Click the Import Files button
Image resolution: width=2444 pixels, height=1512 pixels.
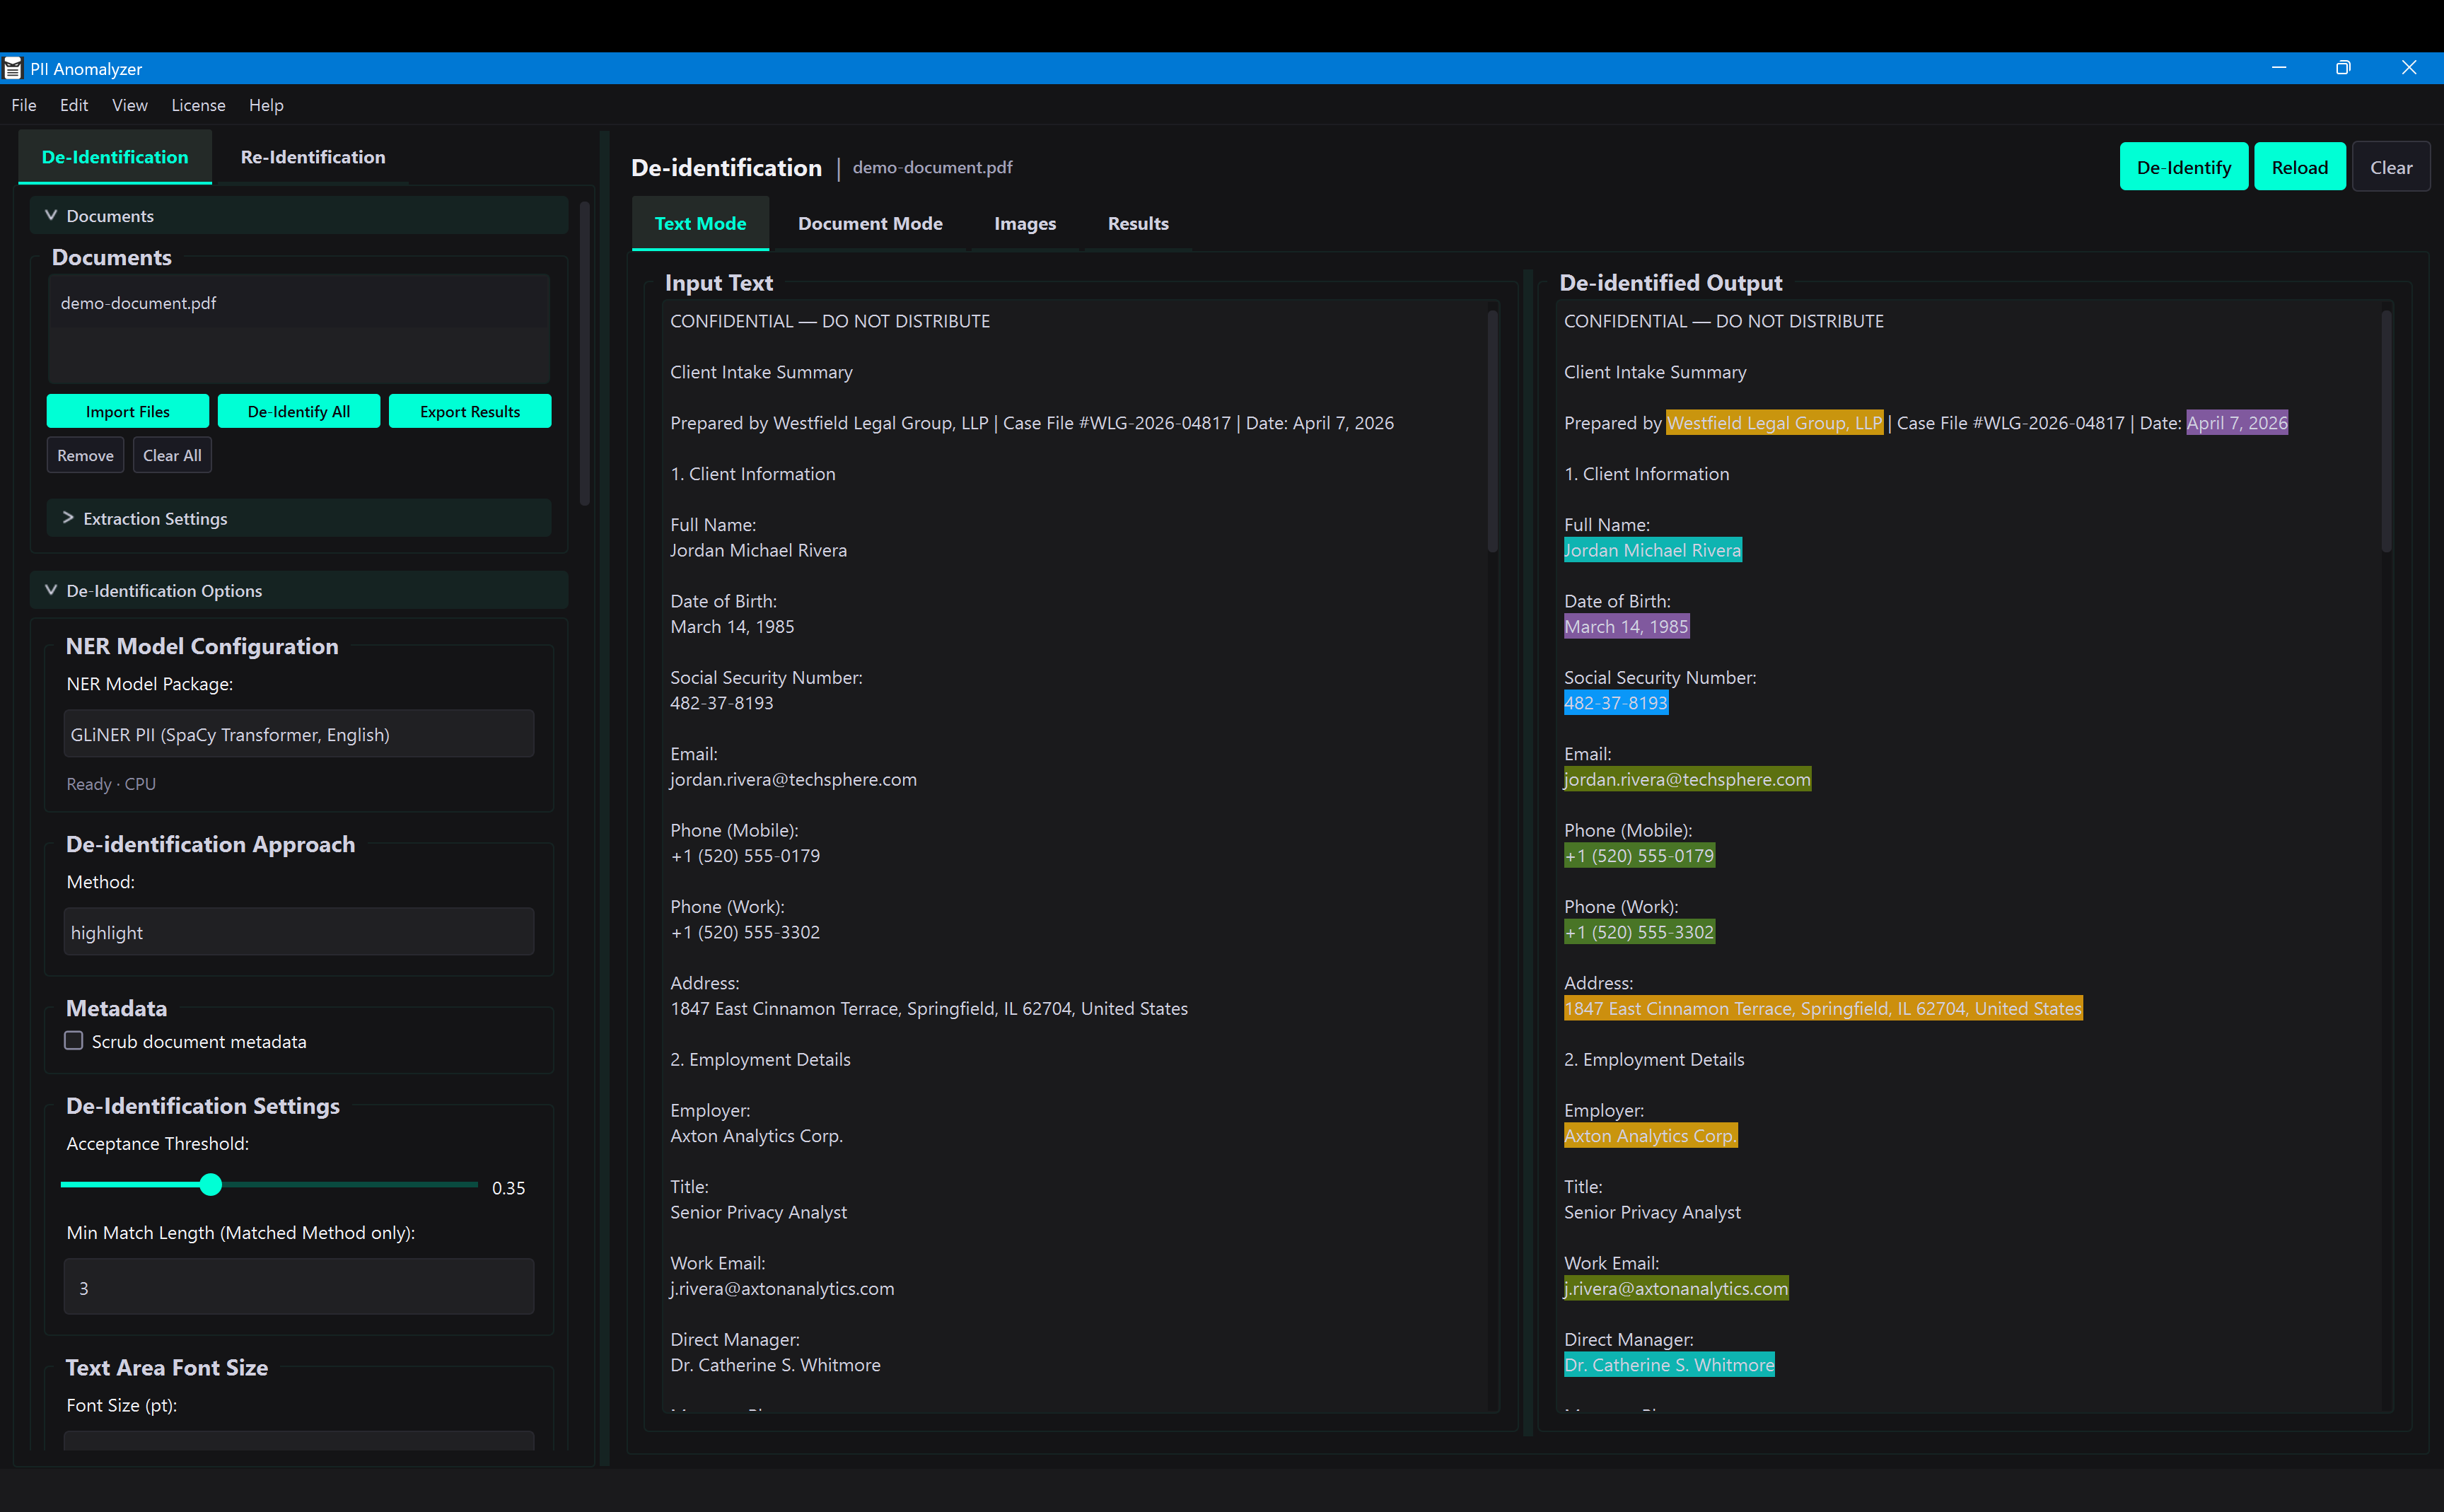coord(127,411)
